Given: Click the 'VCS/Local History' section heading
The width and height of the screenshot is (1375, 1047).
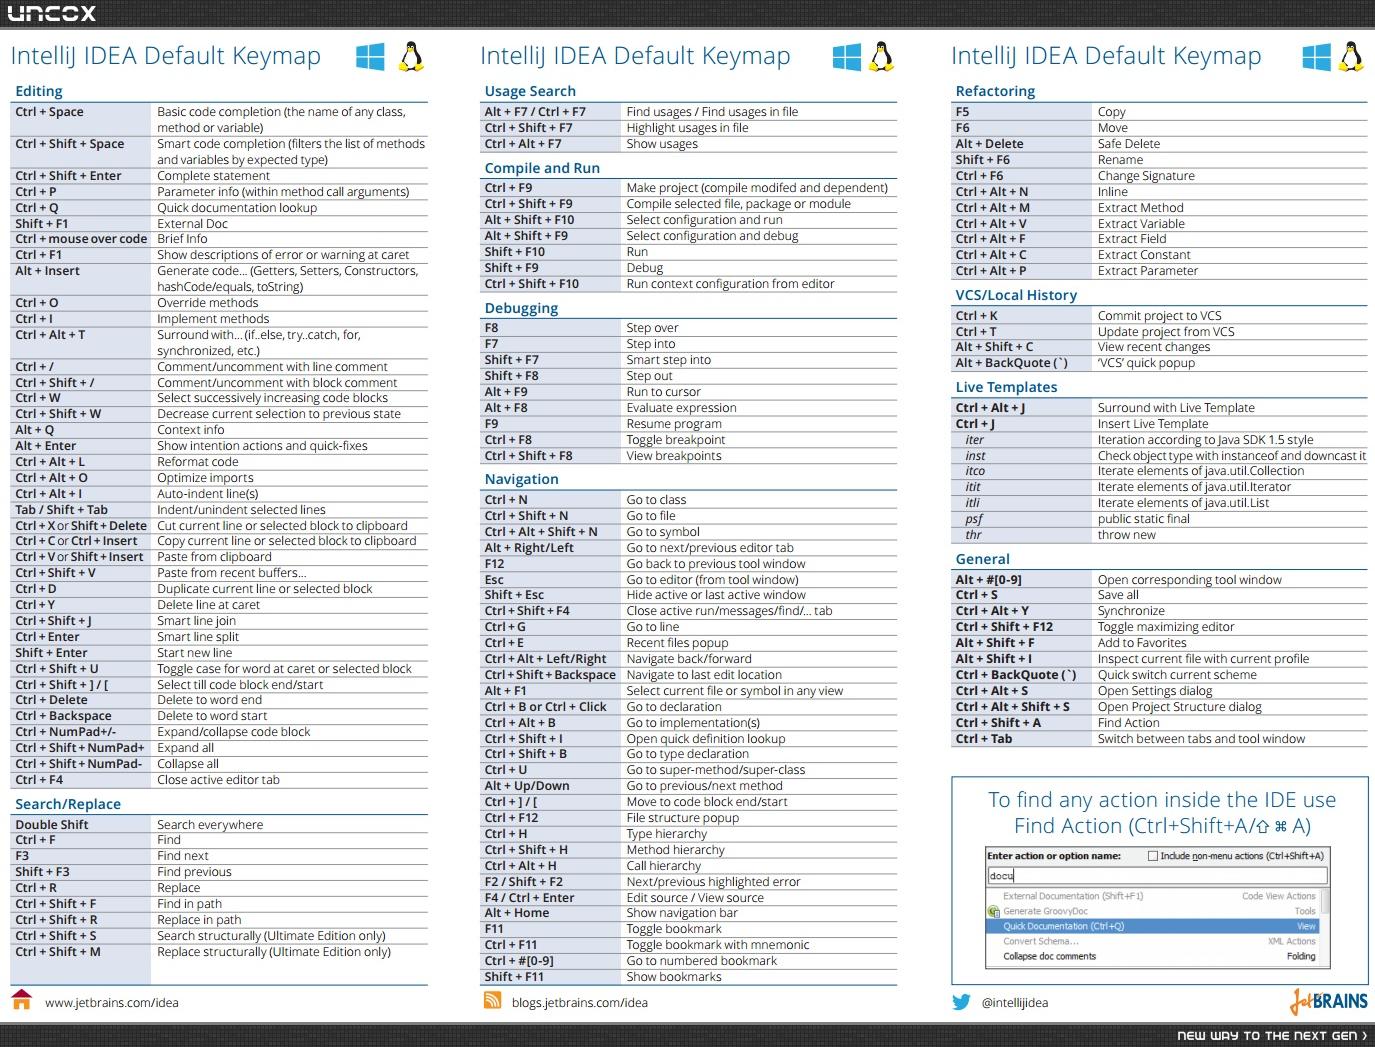Looking at the screenshot, I should click(x=1016, y=295).
